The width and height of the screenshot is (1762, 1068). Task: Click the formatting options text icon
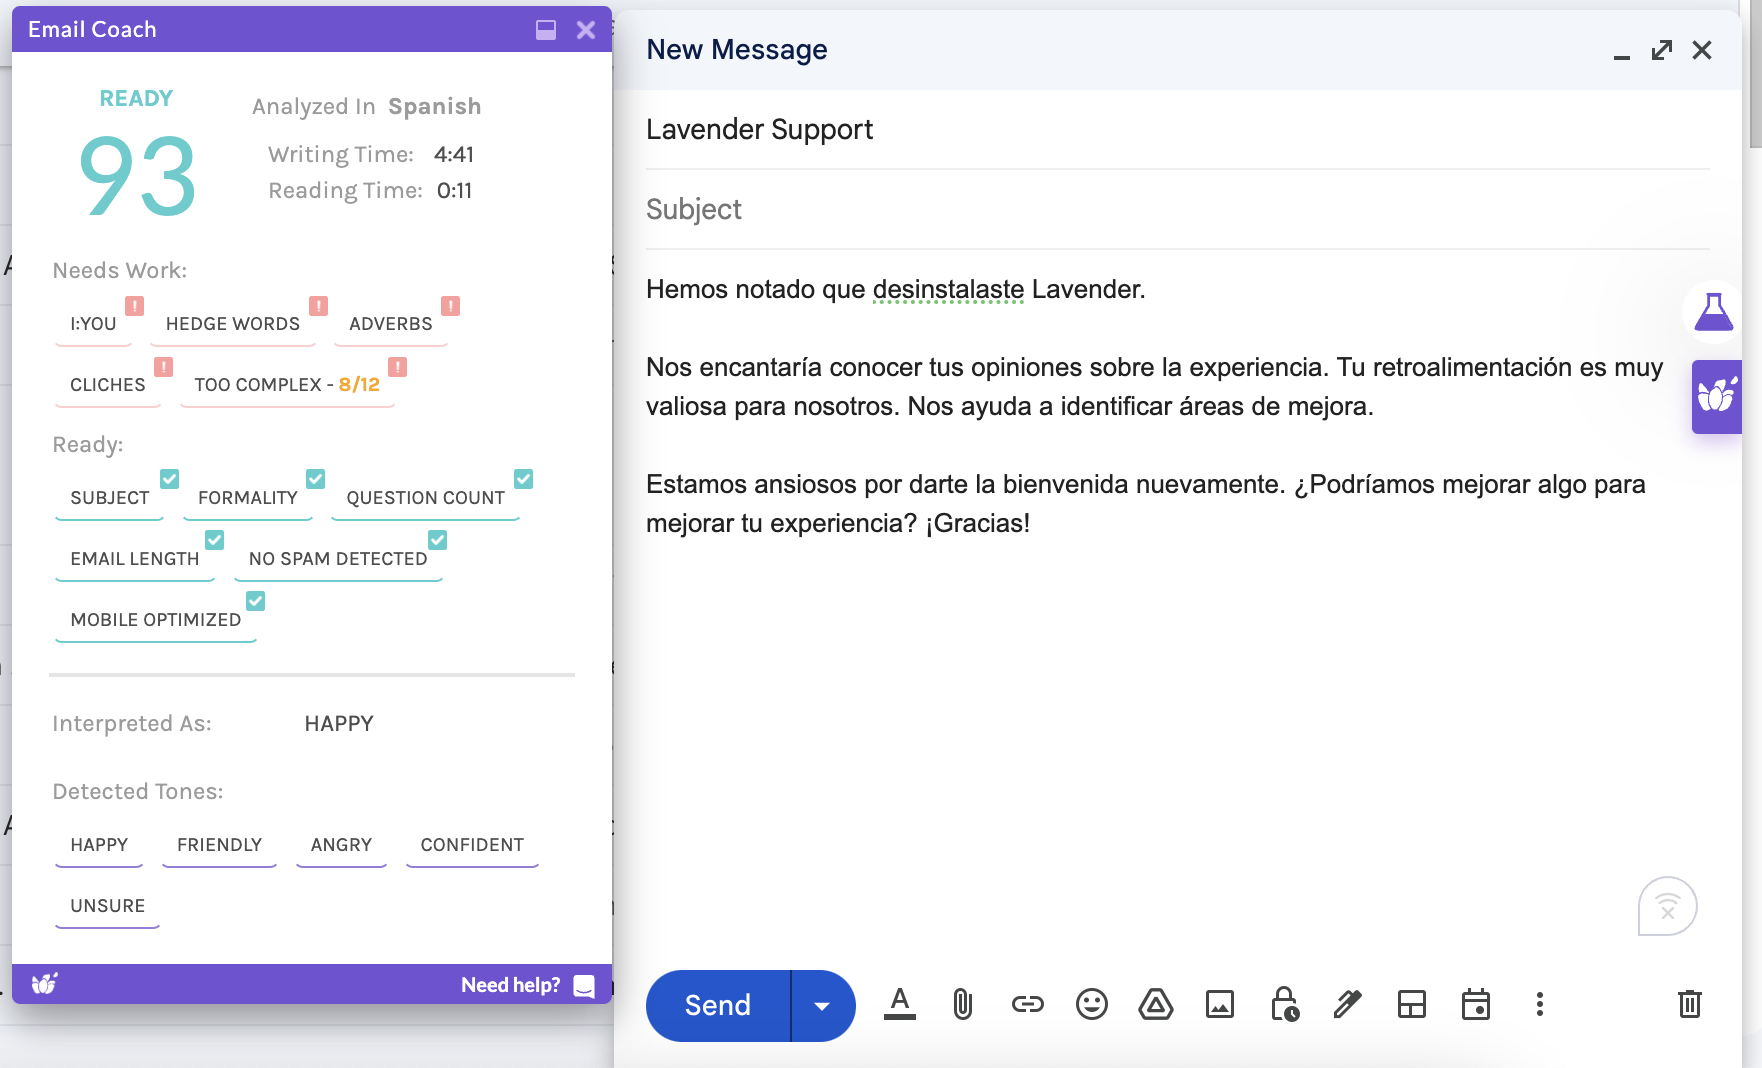click(899, 1004)
